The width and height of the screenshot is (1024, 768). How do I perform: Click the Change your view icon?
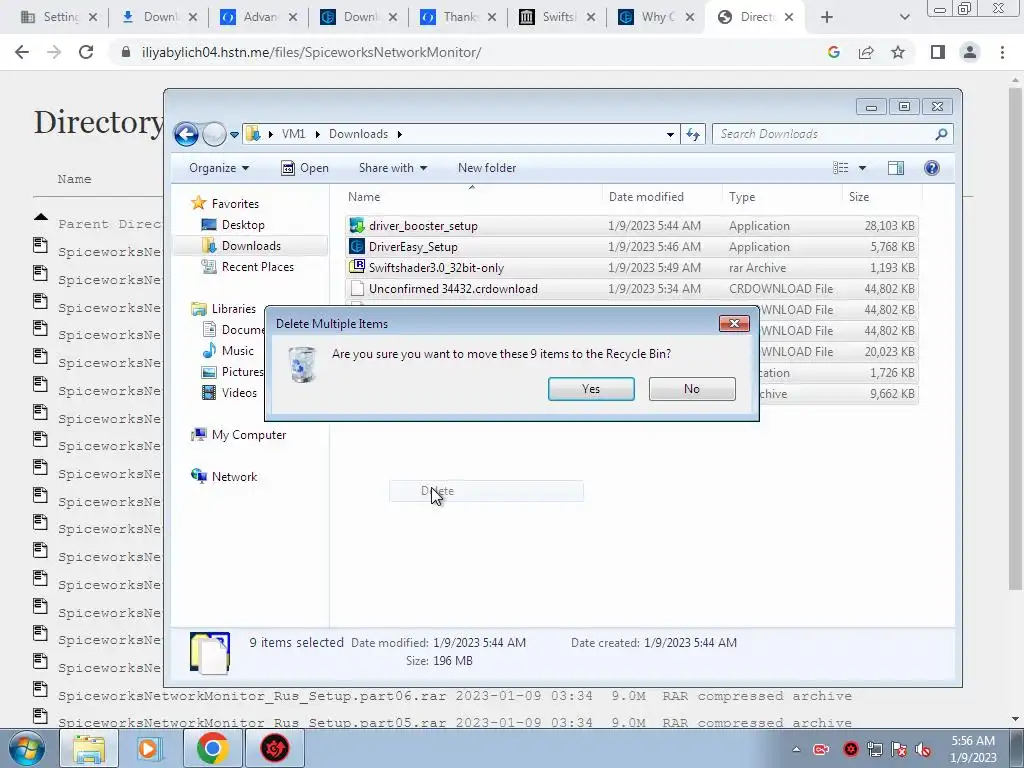(840, 168)
